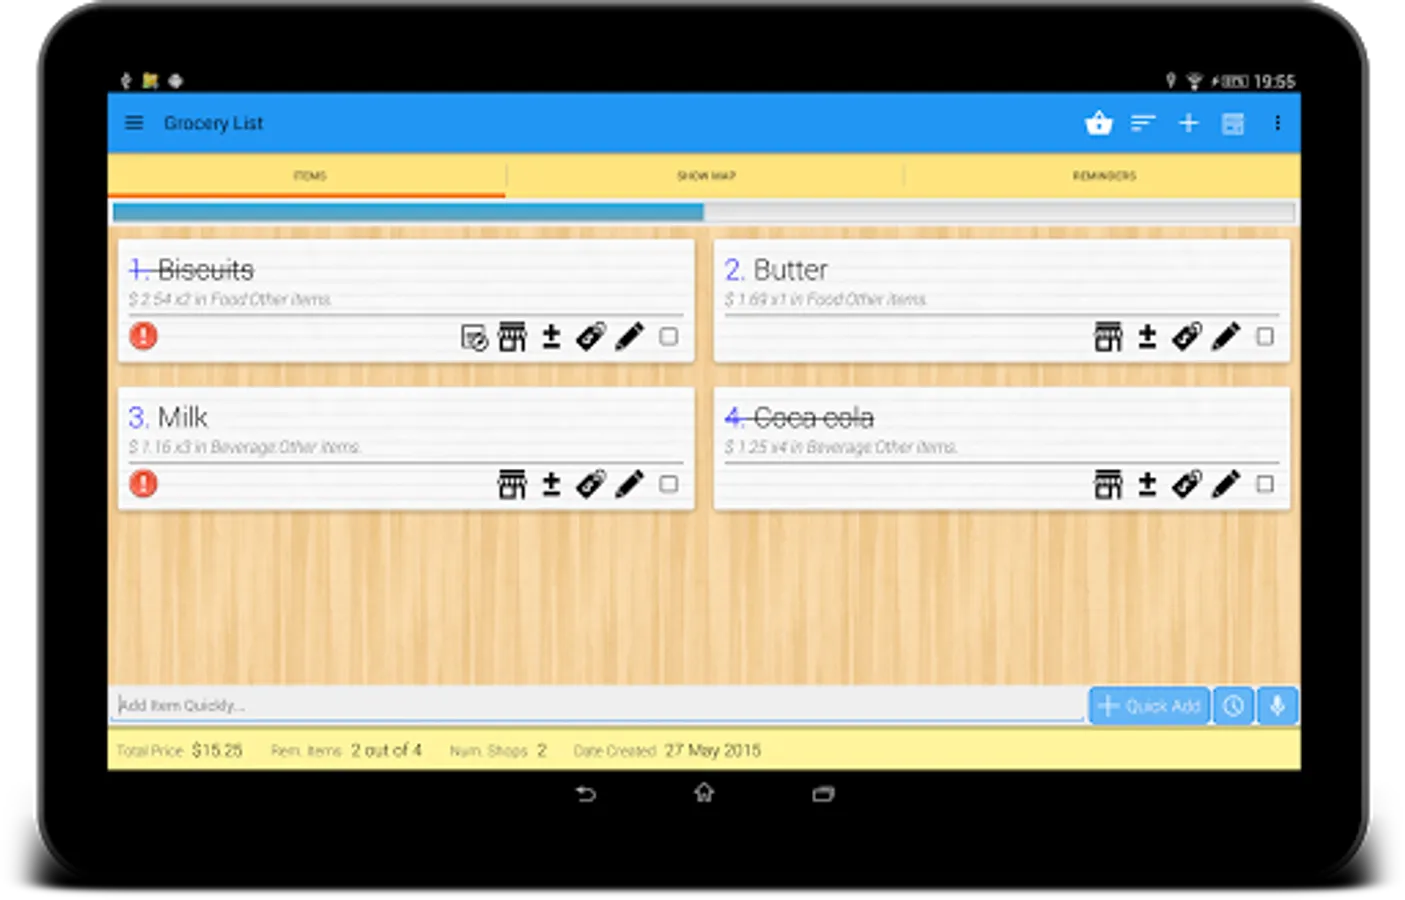Click the red alert icon on Milk
This screenshot has width=1405, height=900.
coord(144,484)
